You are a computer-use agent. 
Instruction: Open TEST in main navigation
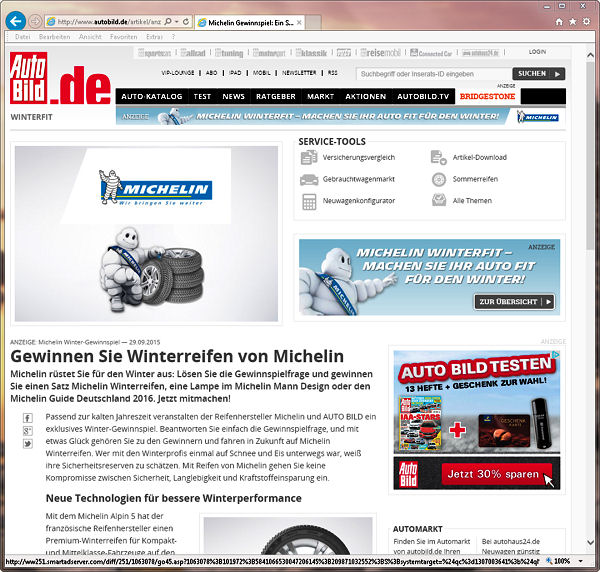(x=202, y=96)
